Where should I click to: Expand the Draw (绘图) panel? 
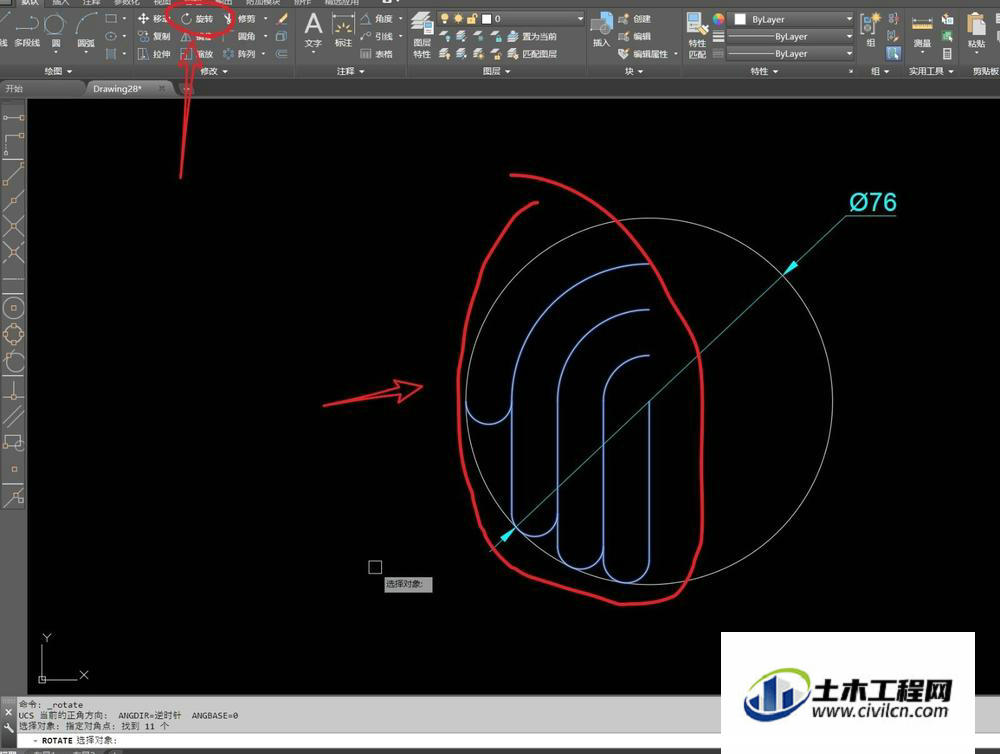58,71
